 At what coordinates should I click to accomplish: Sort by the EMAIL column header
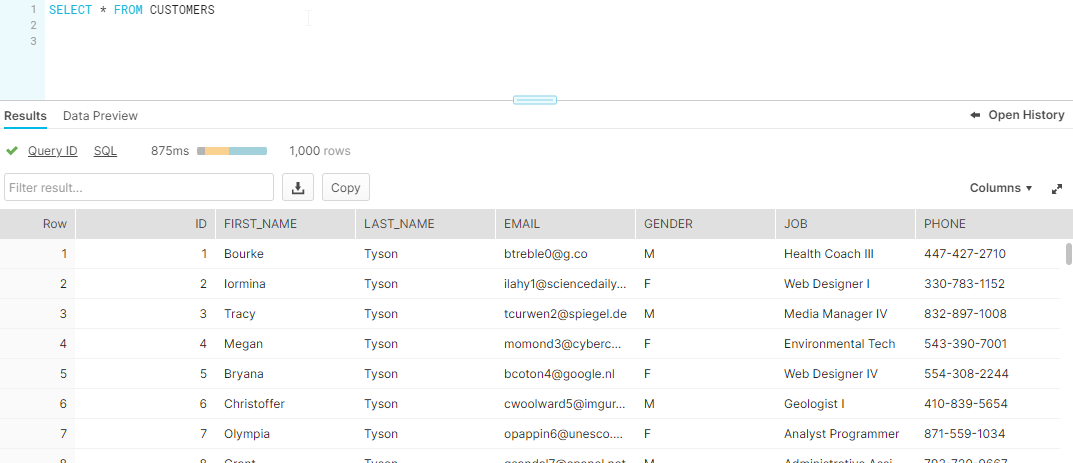(x=522, y=224)
